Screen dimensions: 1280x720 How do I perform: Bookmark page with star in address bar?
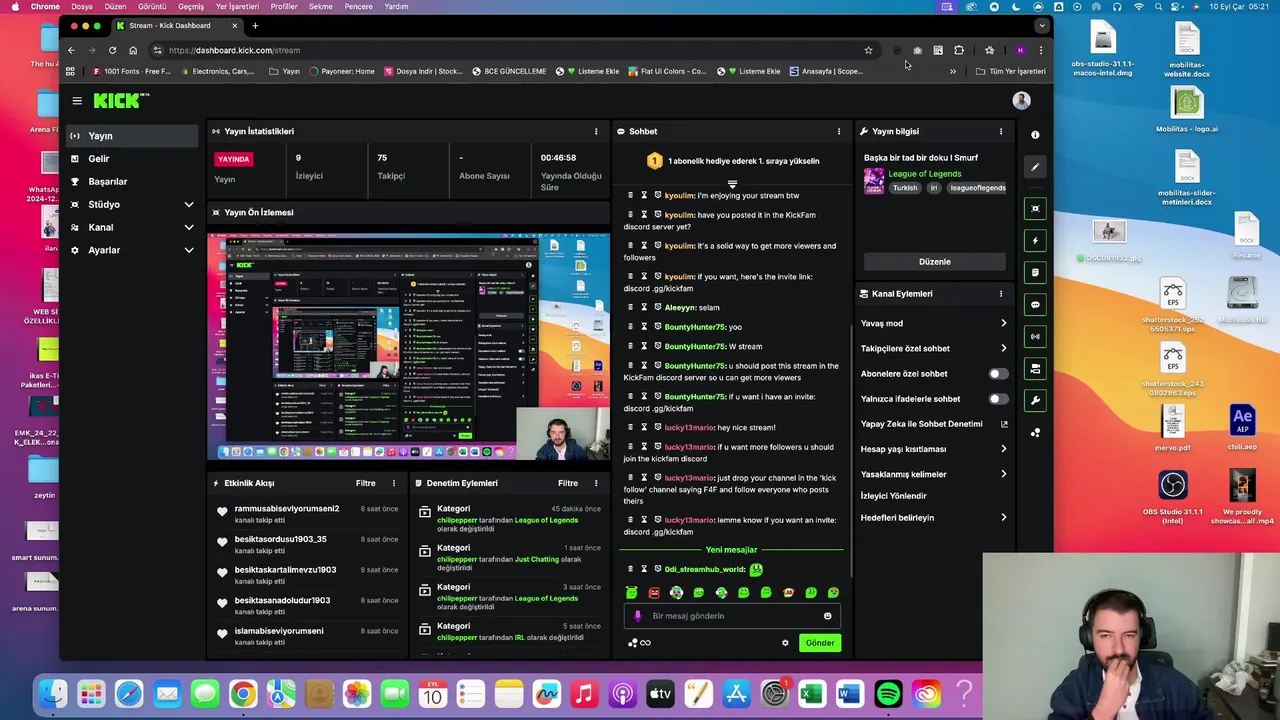868,50
